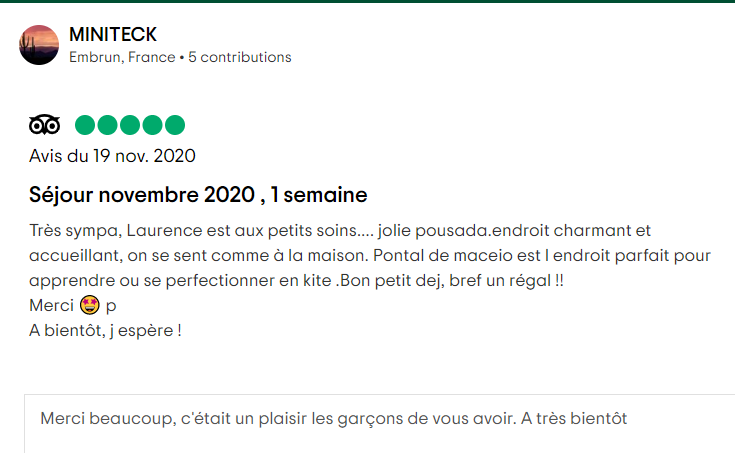
Task: Click the MINITECK profile avatar picture
Action: 39,45
